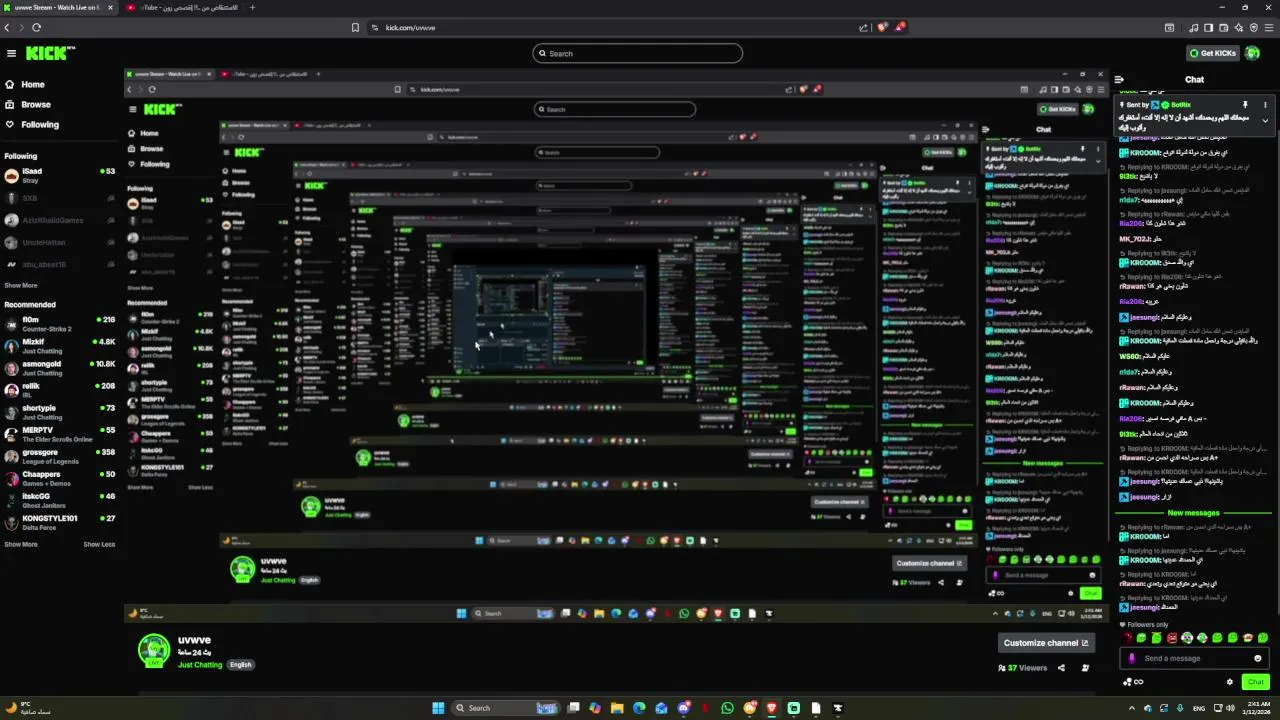Image resolution: width=1280 pixels, height=720 pixels.
Task: Select the first emote in emote row
Action: (1127, 638)
